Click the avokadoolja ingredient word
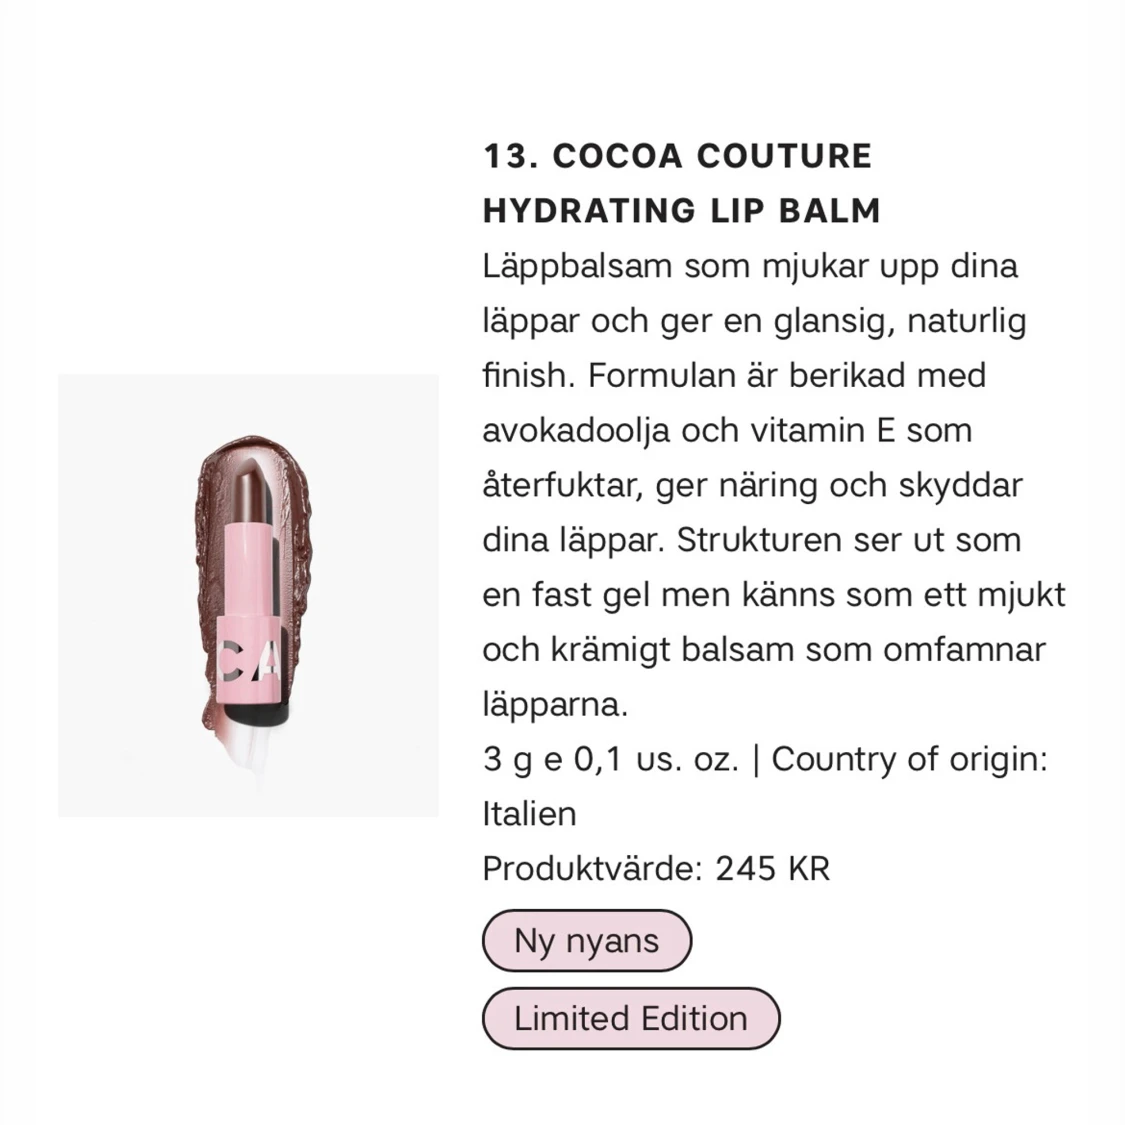The width and height of the screenshot is (1125, 1125). [x=576, y=431]
